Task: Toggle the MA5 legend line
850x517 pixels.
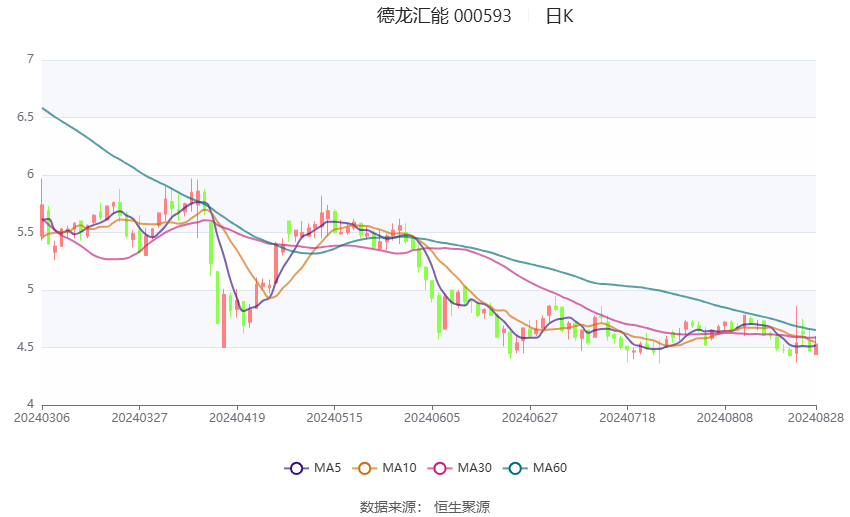Action: (x=313, y=468)
